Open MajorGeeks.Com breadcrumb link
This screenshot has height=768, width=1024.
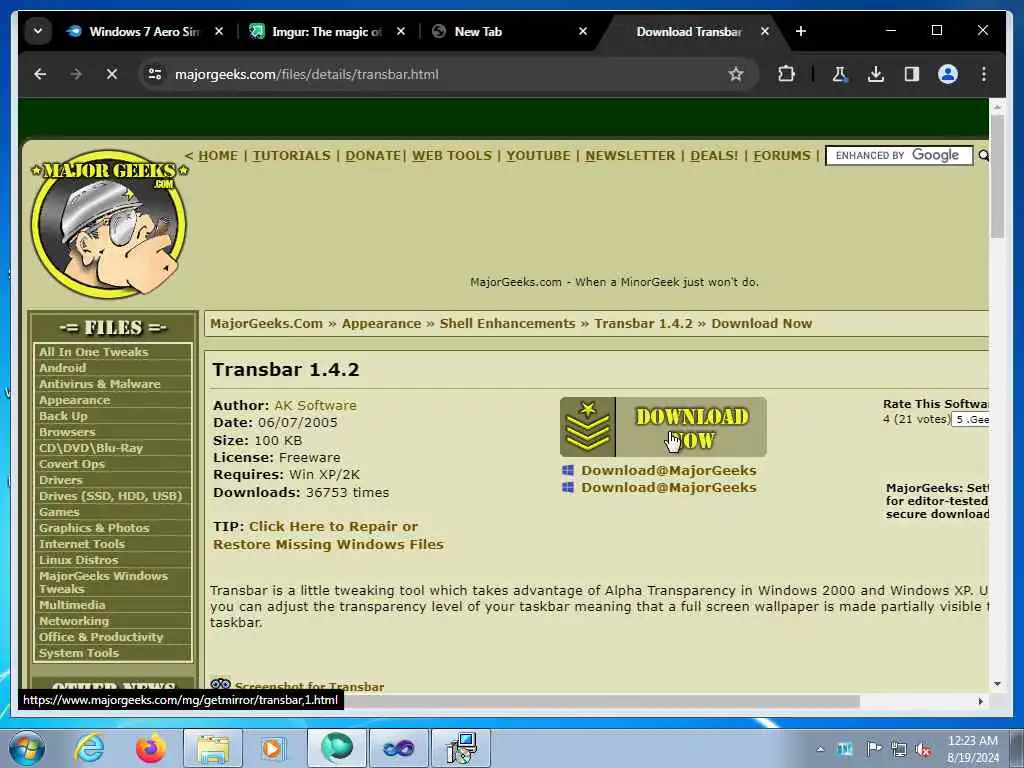point(266,323)
